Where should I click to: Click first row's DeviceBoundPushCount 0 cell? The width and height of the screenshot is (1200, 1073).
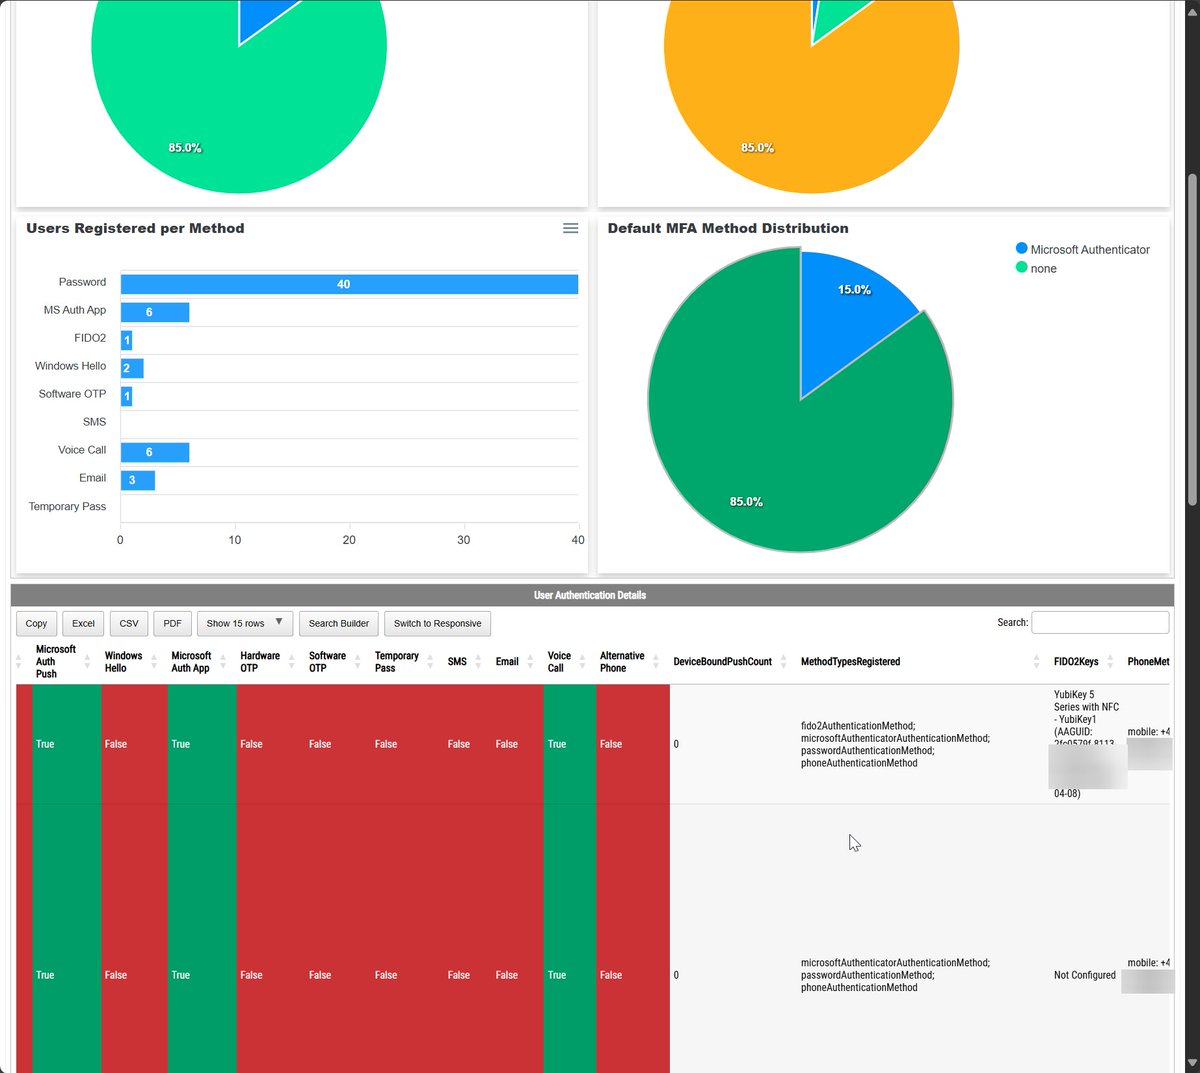733,744
